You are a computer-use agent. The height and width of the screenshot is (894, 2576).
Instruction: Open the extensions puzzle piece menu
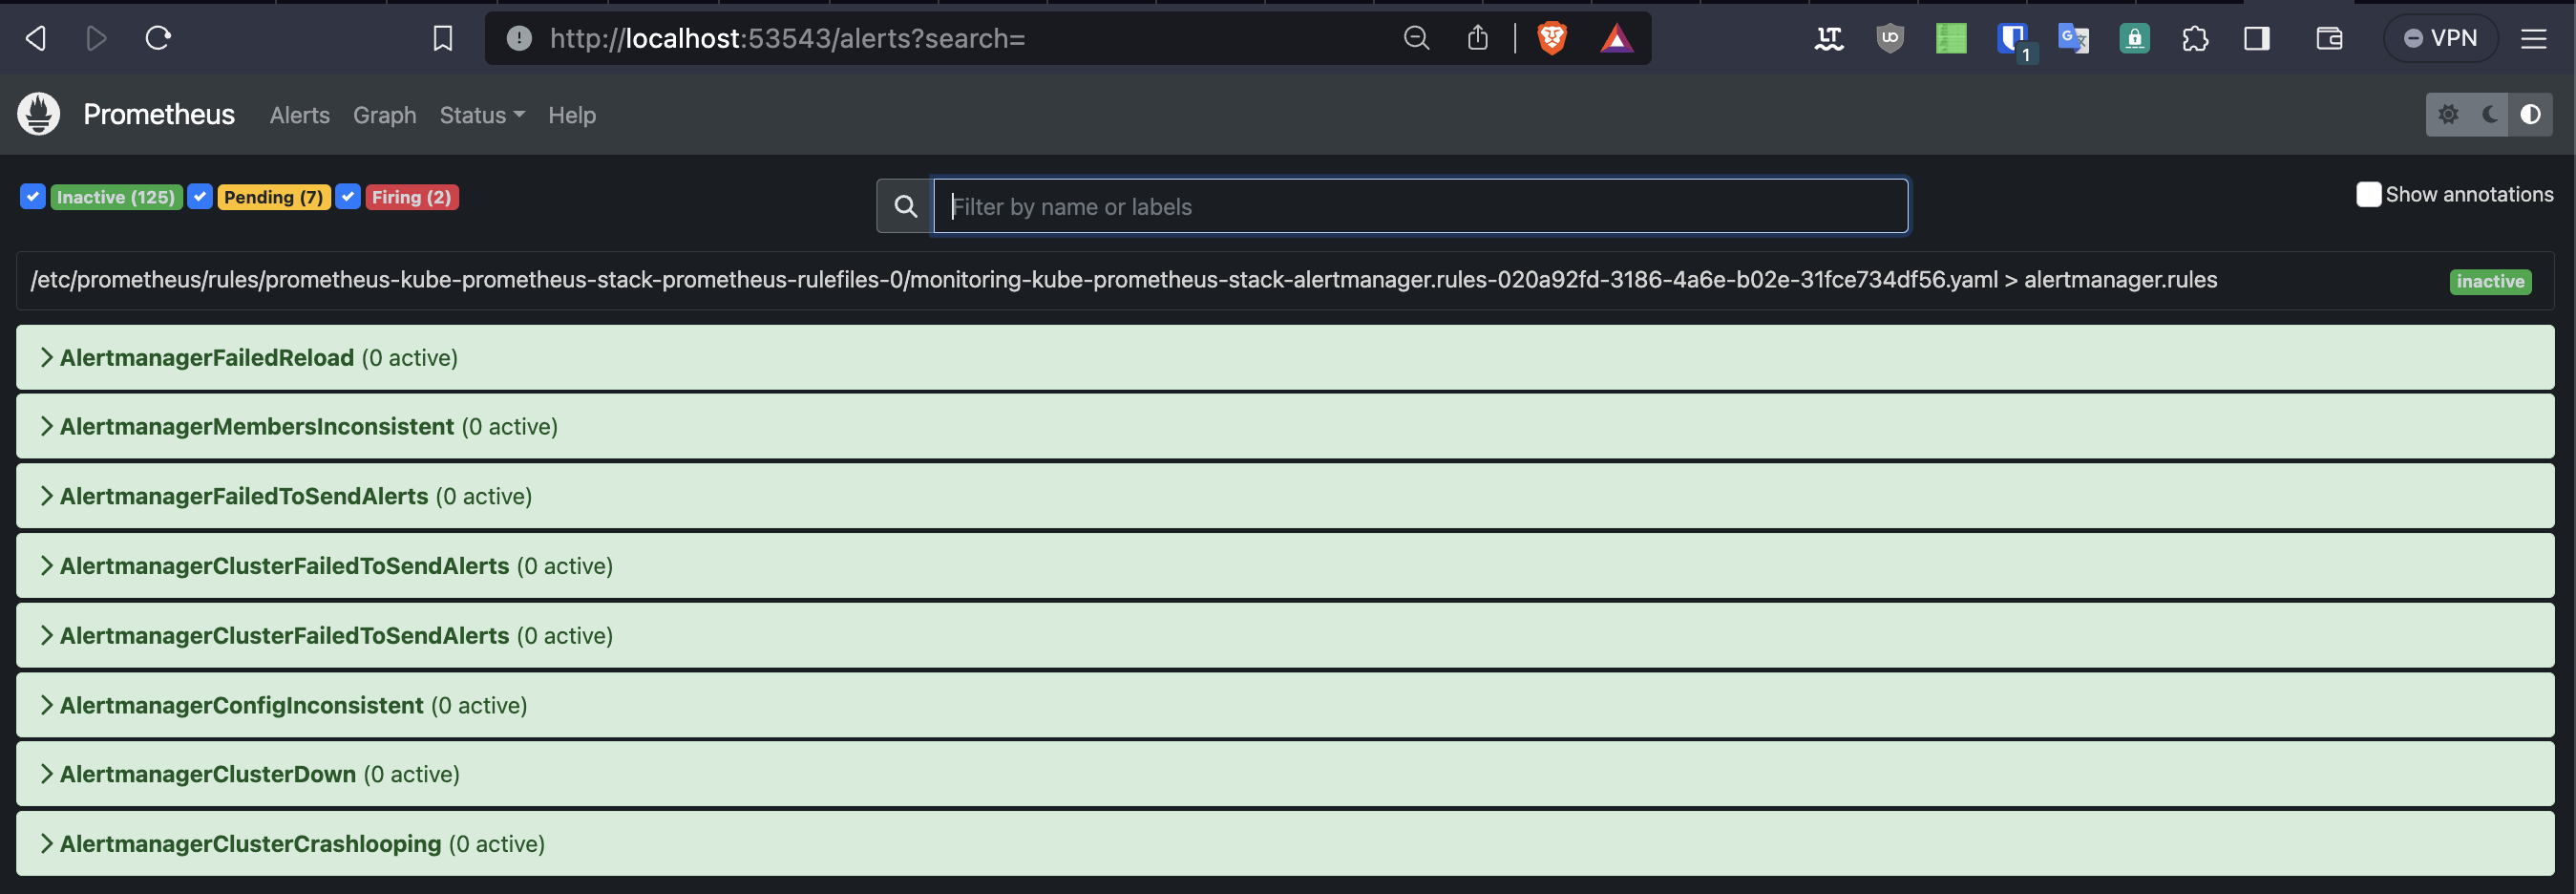coord(2195,38)
